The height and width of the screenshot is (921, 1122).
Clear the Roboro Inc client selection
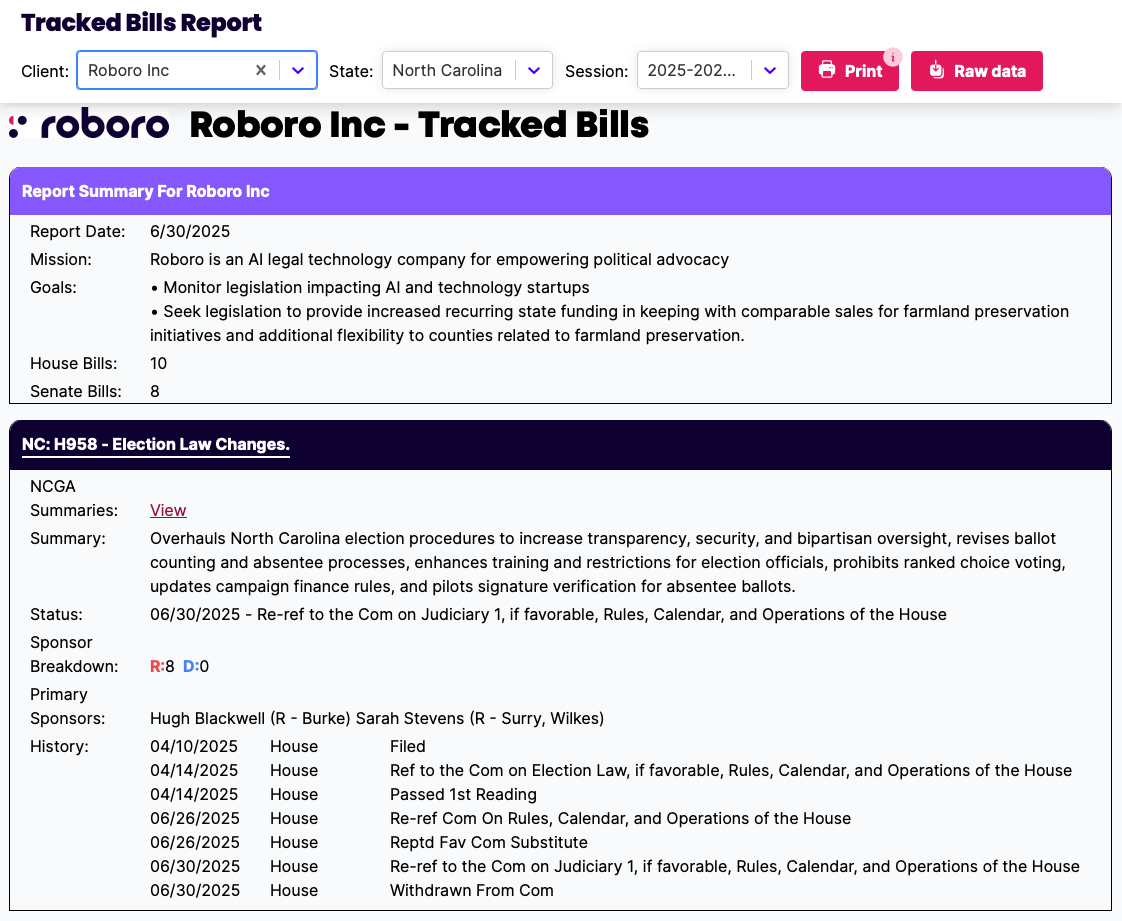coord(261,70)
